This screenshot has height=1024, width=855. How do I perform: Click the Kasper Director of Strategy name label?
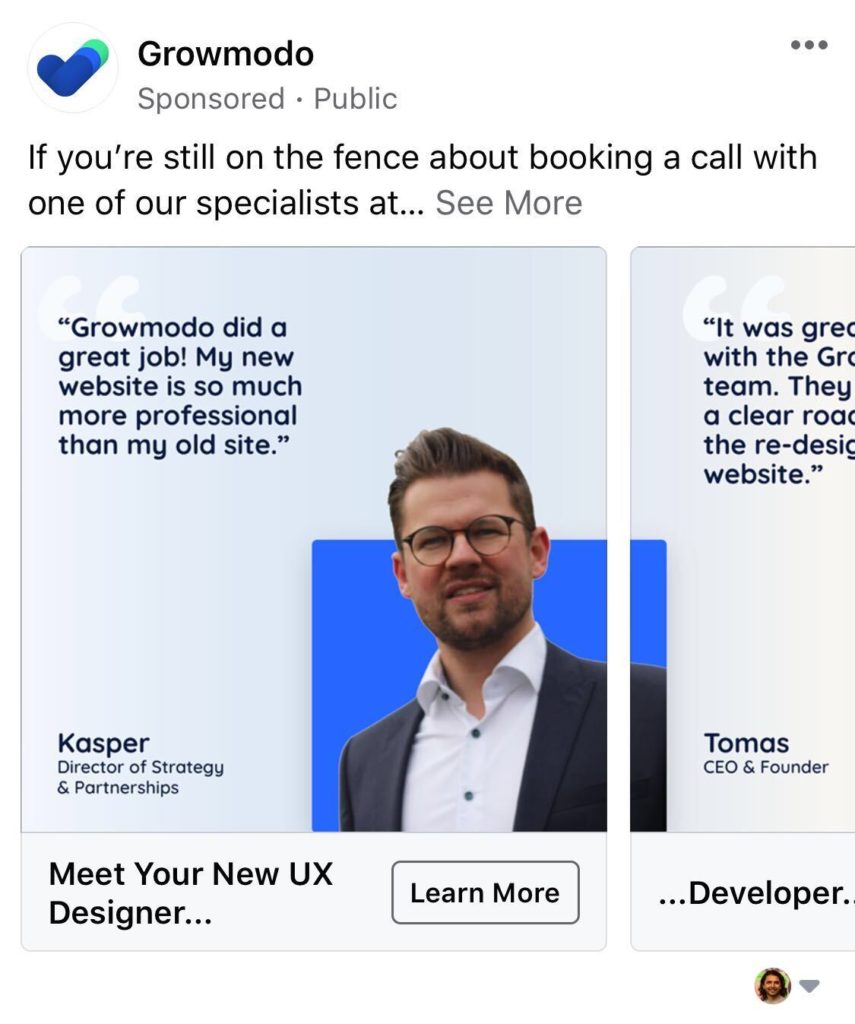[x=140, y=763]
